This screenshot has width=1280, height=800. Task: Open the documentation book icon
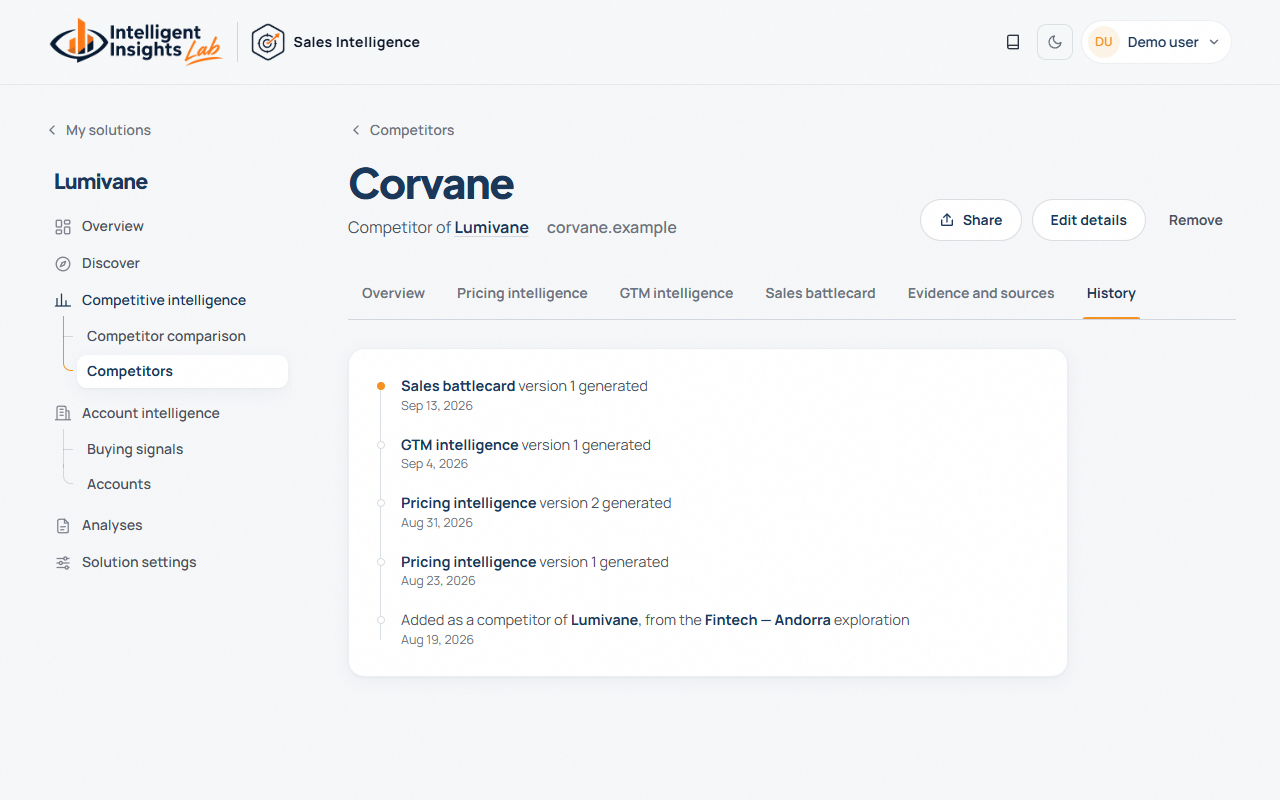tap(1013, 42)
